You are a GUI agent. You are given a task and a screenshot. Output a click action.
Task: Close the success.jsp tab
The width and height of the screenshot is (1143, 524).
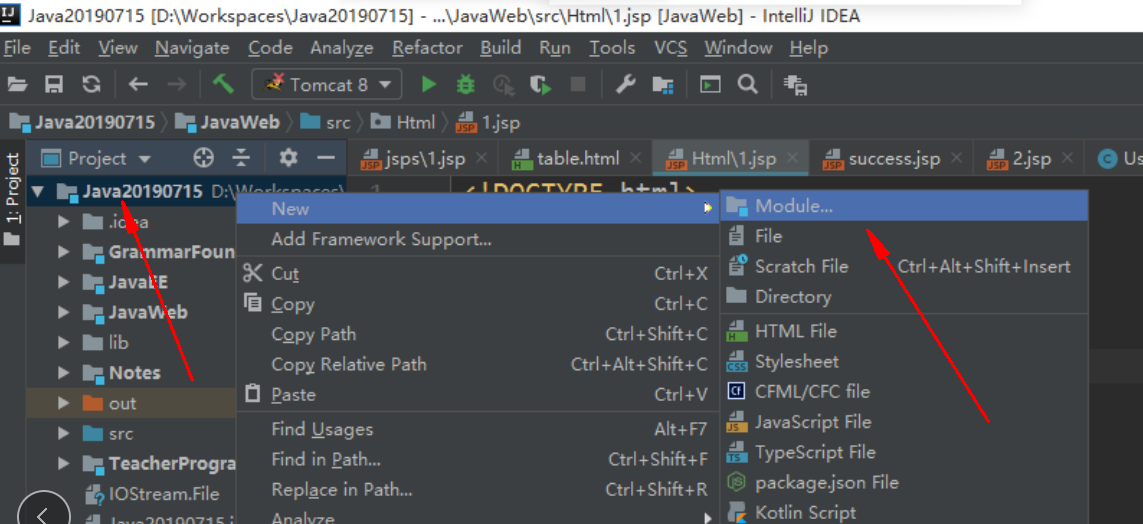tap(957, 157)
